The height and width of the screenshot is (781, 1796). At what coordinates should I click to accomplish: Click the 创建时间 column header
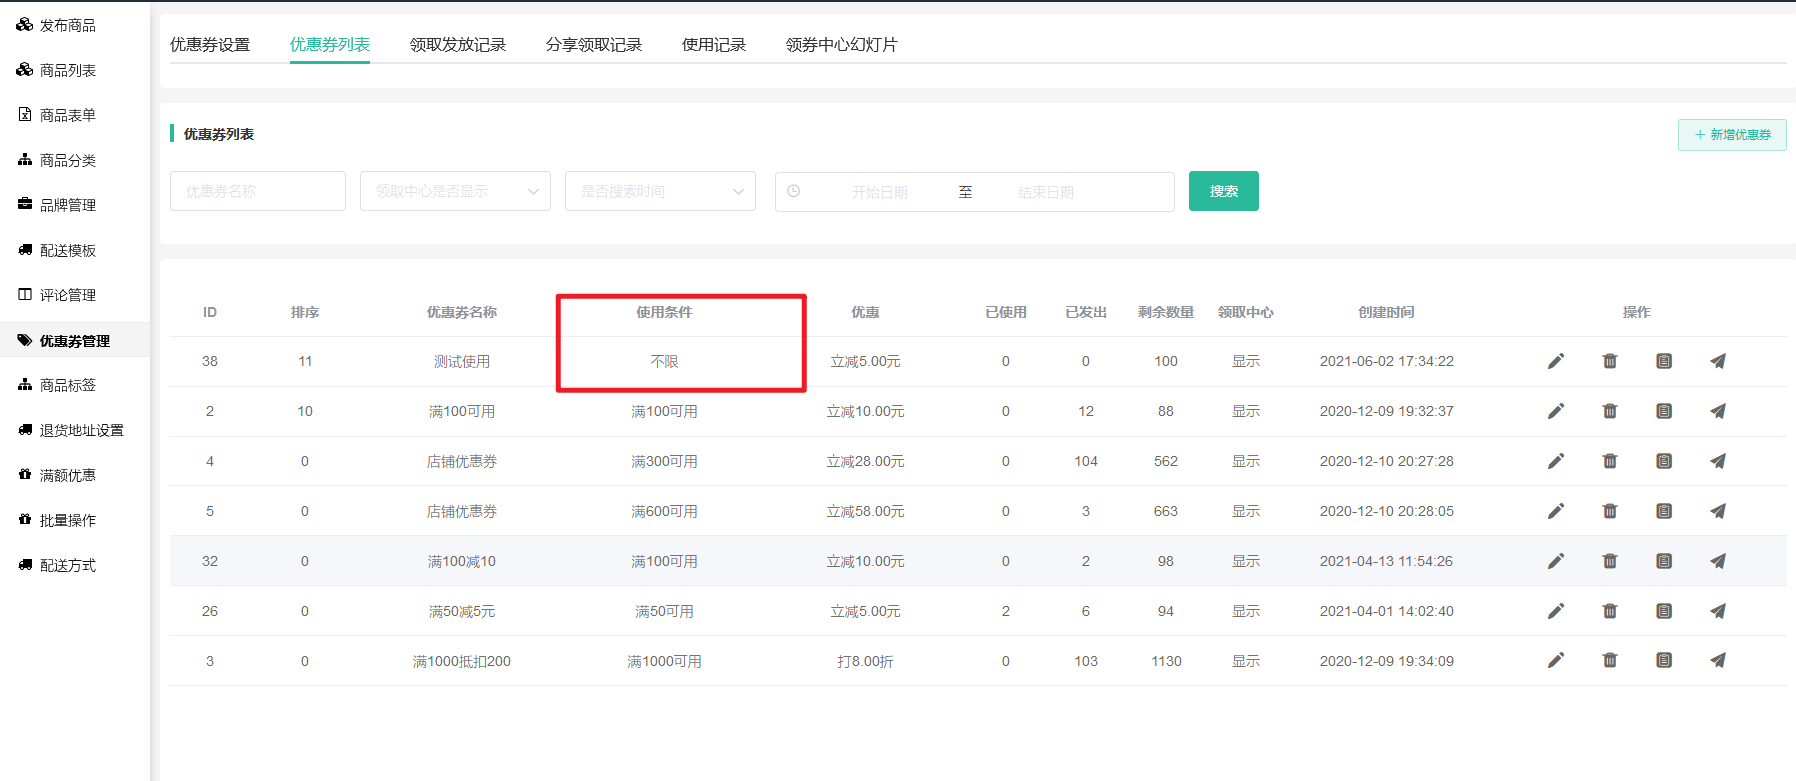tap(1386, 312)
